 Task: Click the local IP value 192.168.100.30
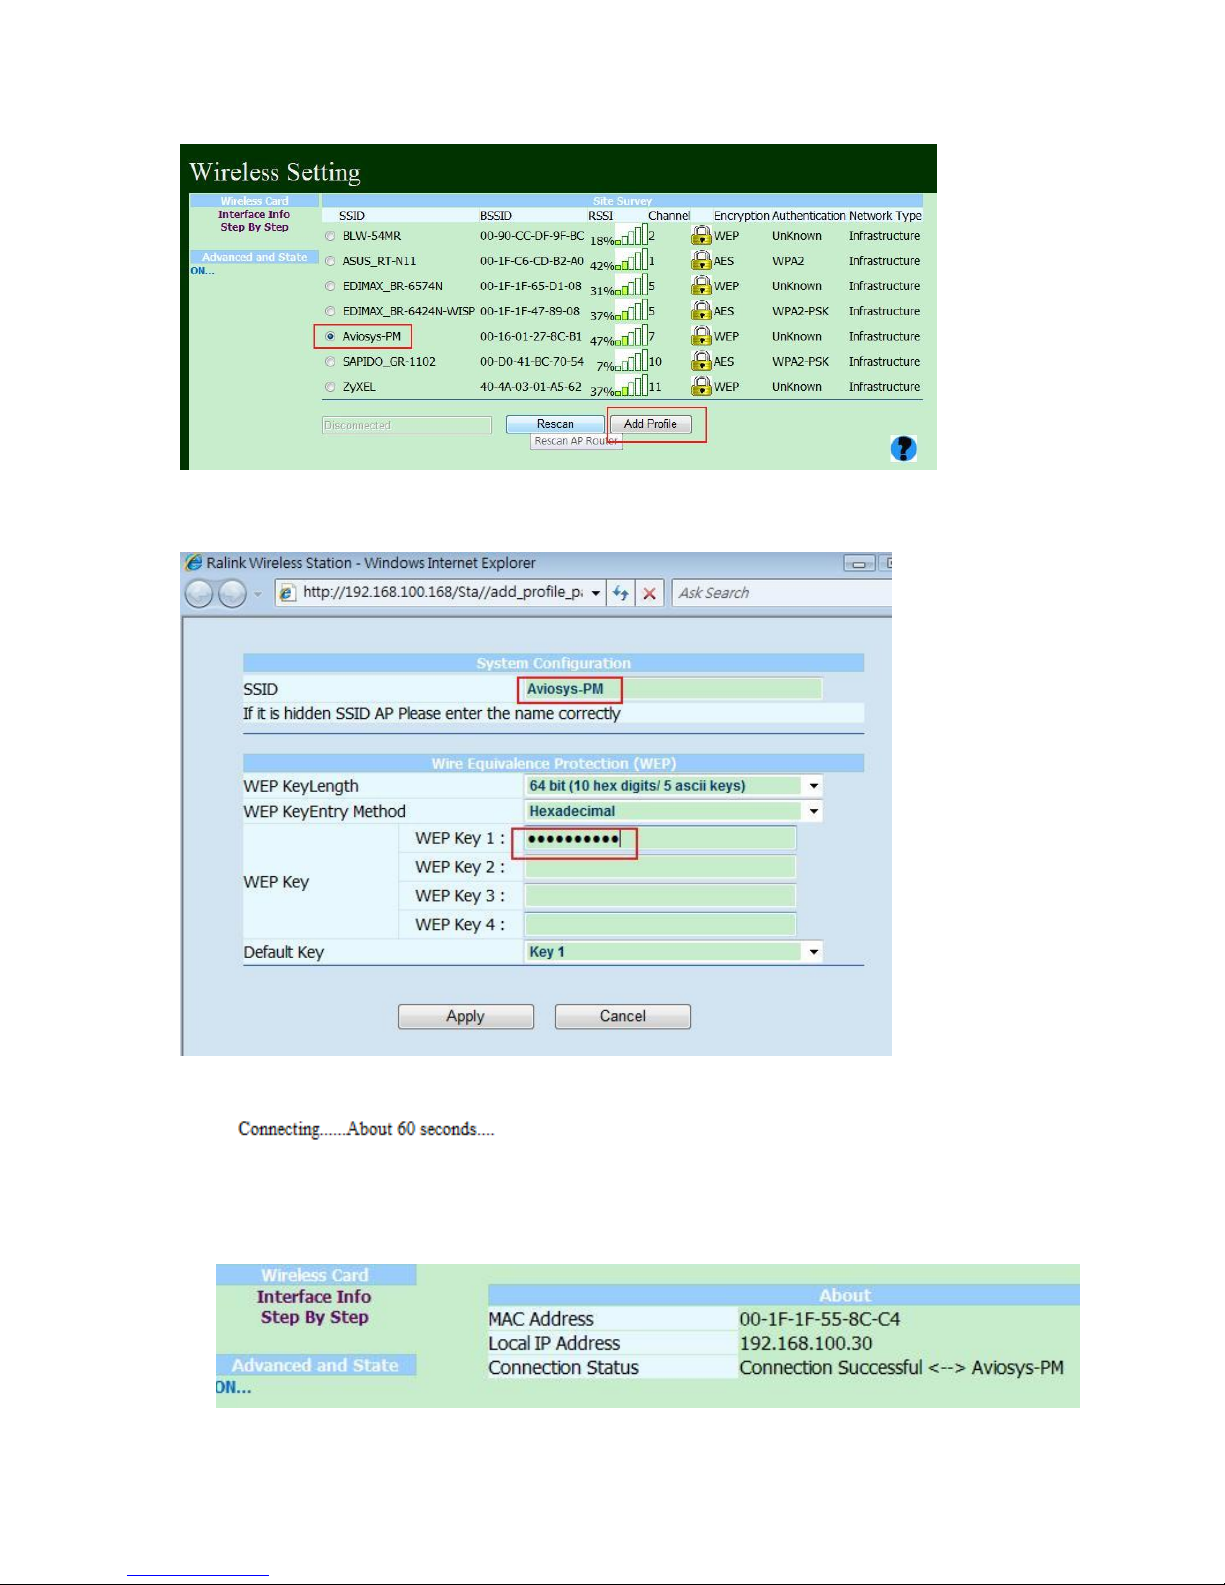pos(806,1343)
